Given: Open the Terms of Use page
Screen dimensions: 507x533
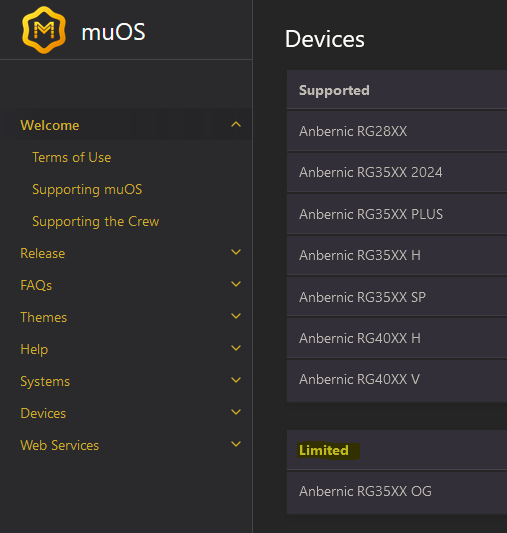Looking at the screenshot, I should (x=72, y=157).
